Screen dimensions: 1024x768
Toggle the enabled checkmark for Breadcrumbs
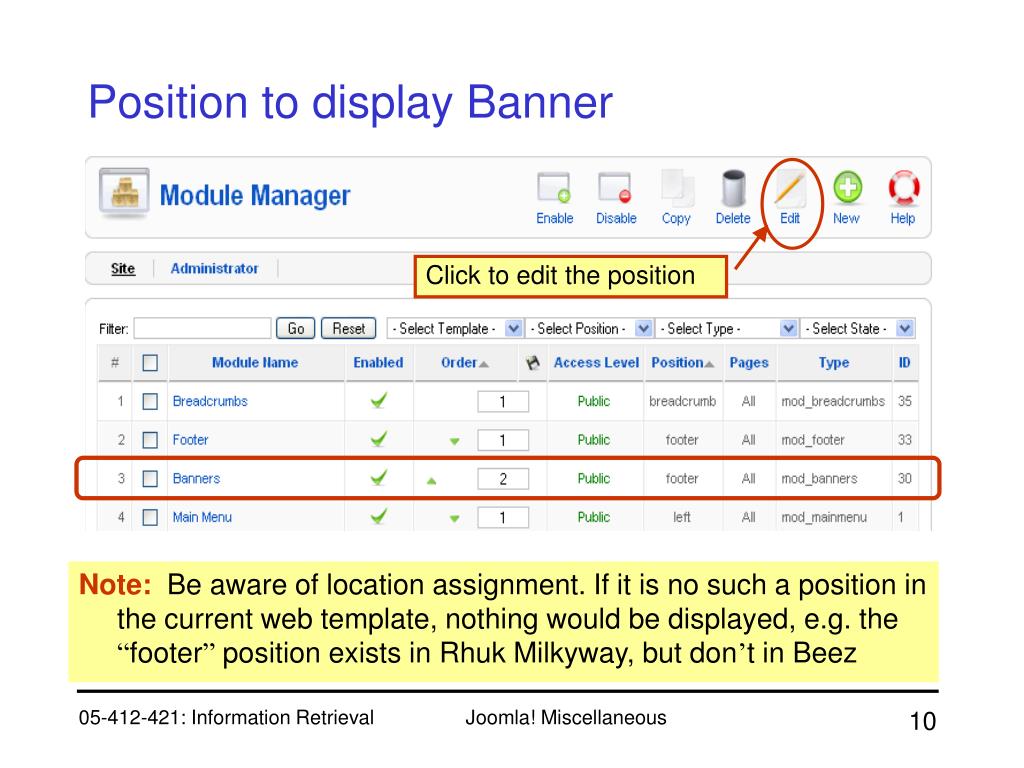(378, 400)
